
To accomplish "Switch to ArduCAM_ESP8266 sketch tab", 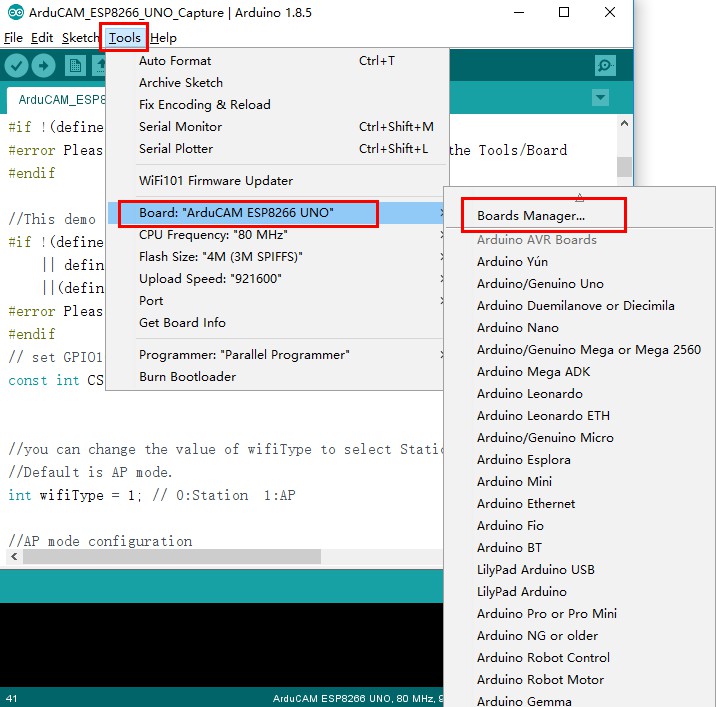I will point(57,100).
